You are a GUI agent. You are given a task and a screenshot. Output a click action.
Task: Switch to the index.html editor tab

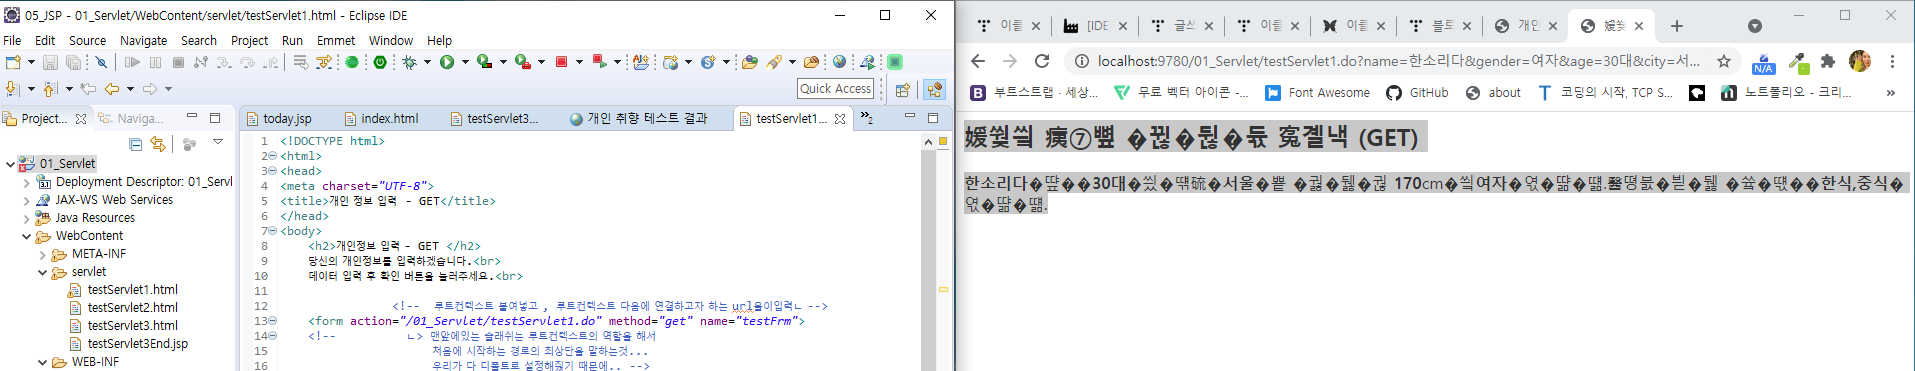381,118
